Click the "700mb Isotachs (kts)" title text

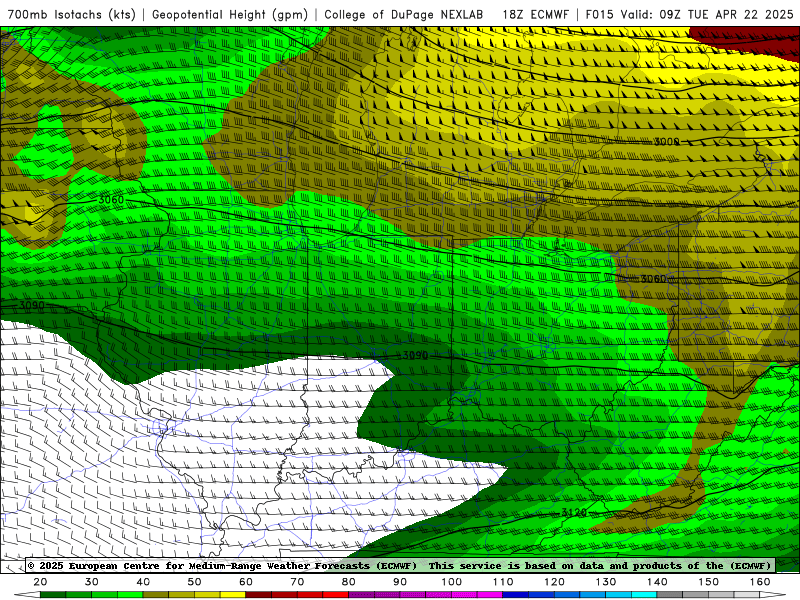pyautogui.click(x=71, y=14)
